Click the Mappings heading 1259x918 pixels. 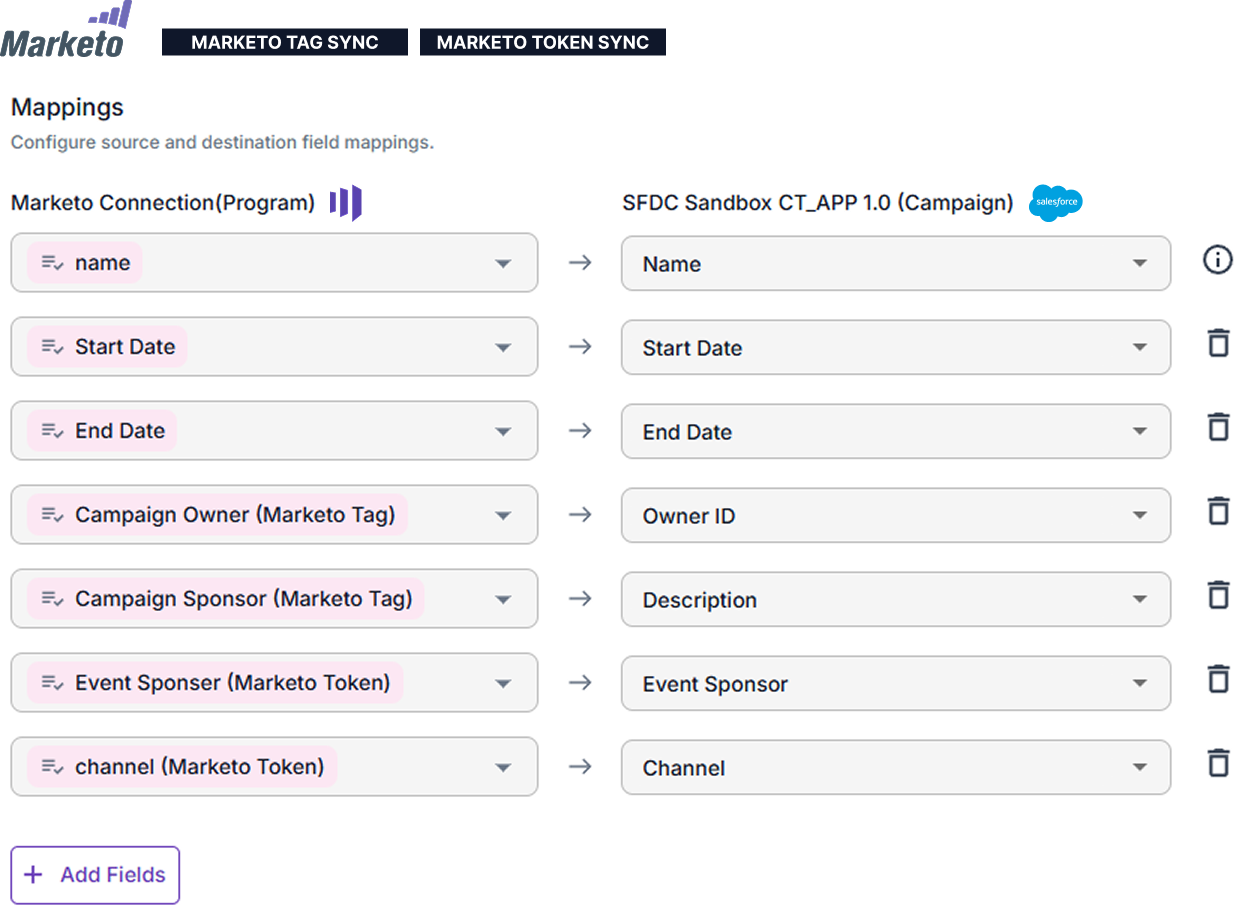[x=67, y=107]
